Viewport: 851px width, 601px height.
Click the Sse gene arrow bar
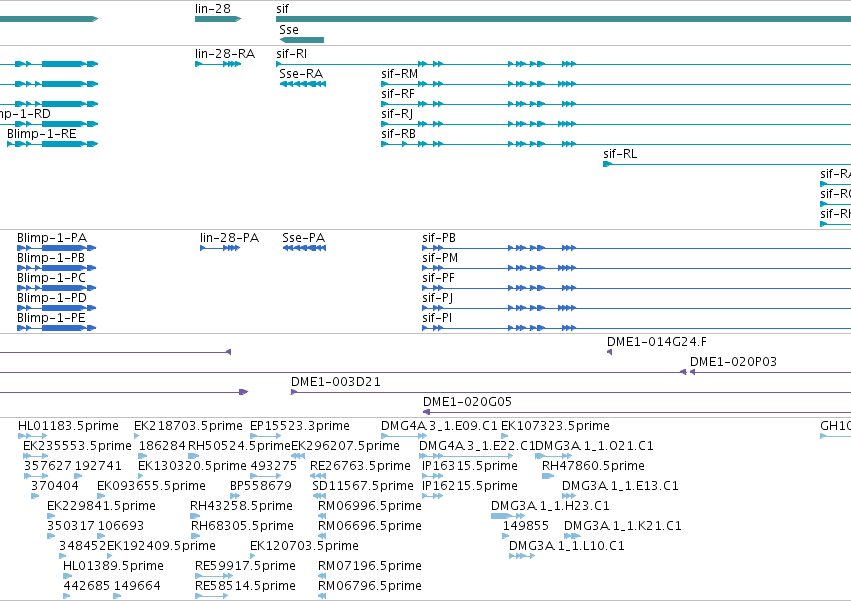pyautogui.click(x=302, y=40)
